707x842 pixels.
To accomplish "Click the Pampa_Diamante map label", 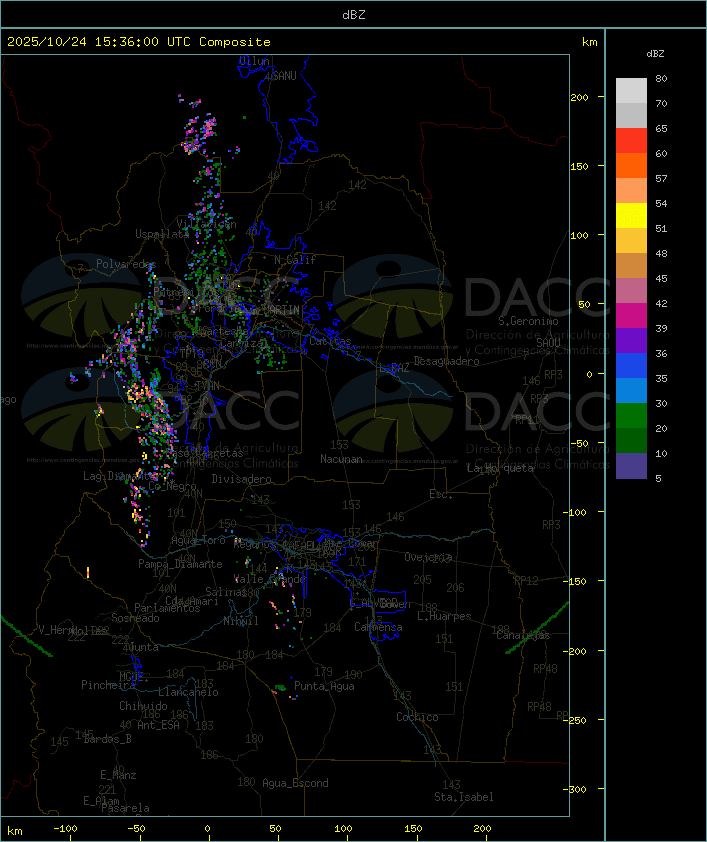I will click(x=180, y=564).
